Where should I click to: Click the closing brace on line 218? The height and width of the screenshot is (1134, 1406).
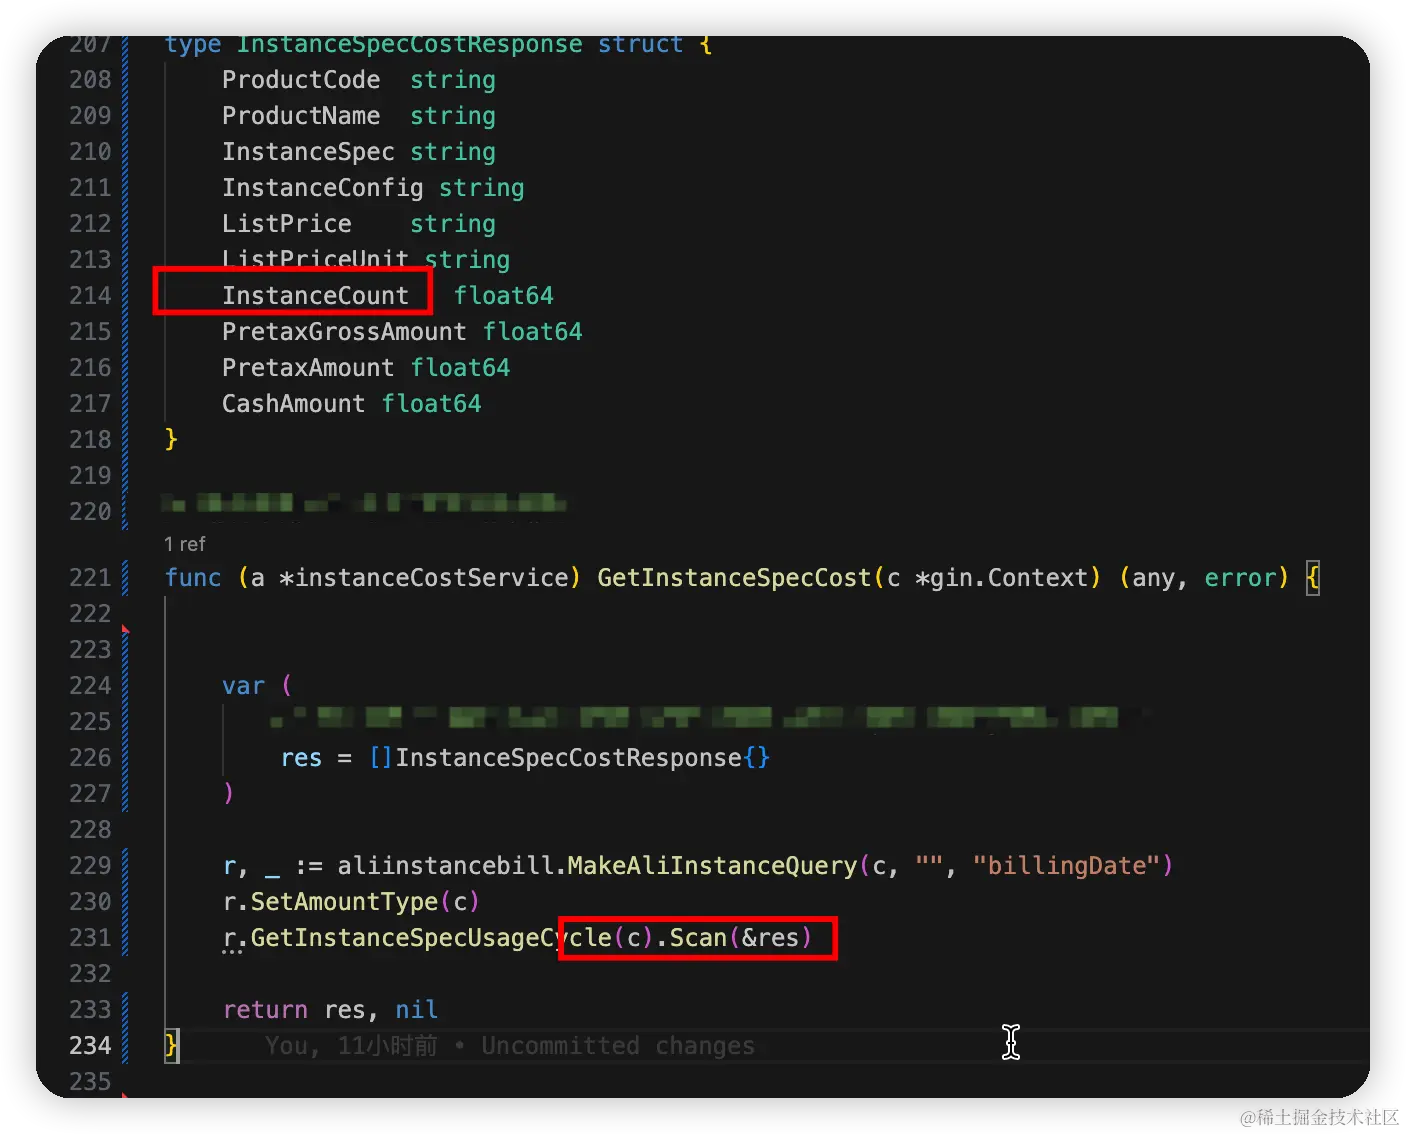(x=171, y=440)
